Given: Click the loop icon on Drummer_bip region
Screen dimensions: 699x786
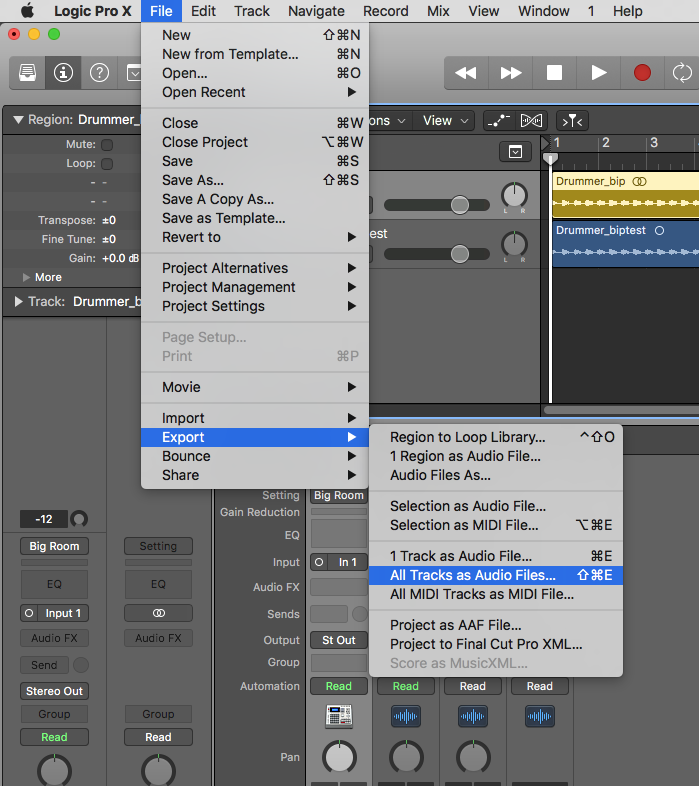Looking at the screenshot, I should click(639, 181).
